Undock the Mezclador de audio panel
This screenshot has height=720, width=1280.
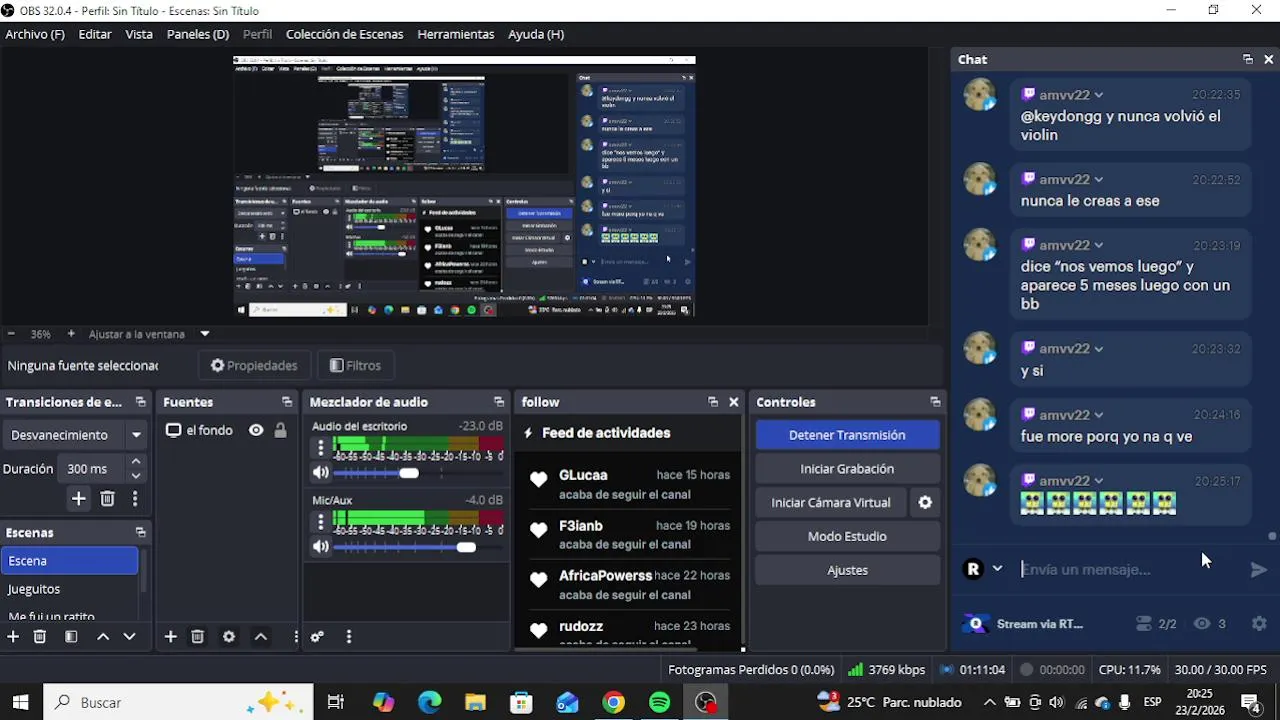[x=499, y=402]
